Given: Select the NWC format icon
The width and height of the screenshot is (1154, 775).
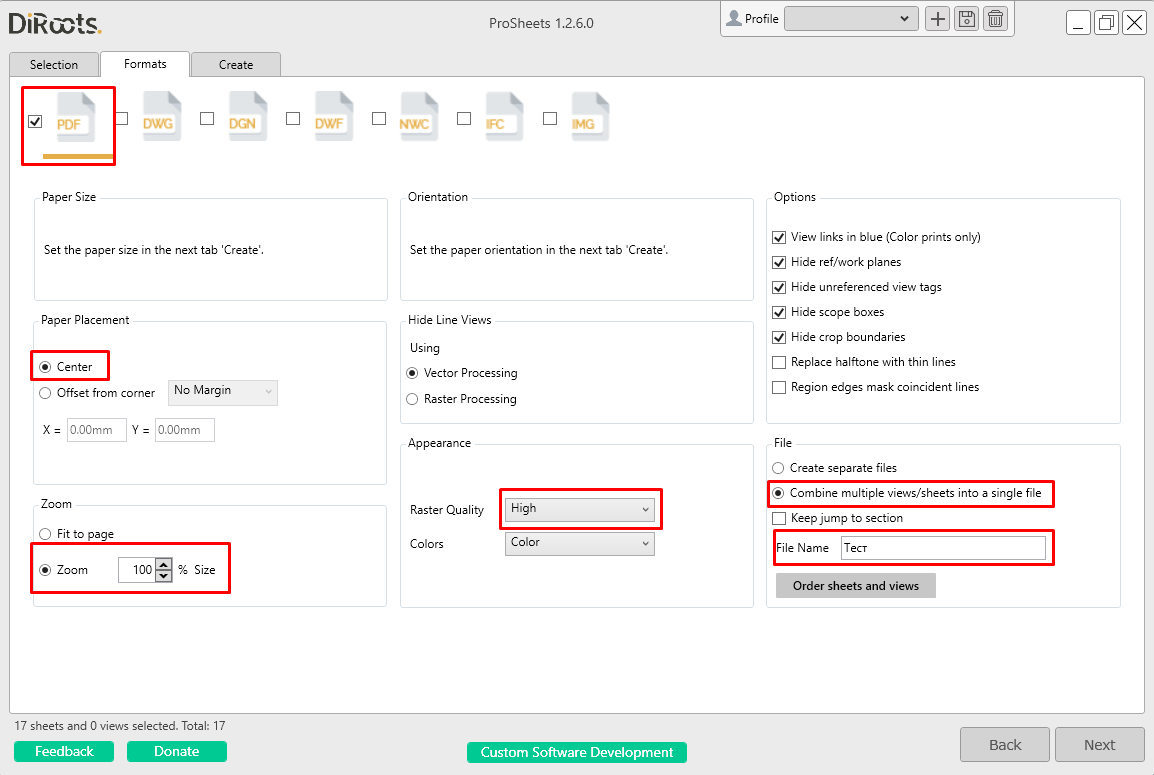Looking at the screenshot, I should [418, 116].
